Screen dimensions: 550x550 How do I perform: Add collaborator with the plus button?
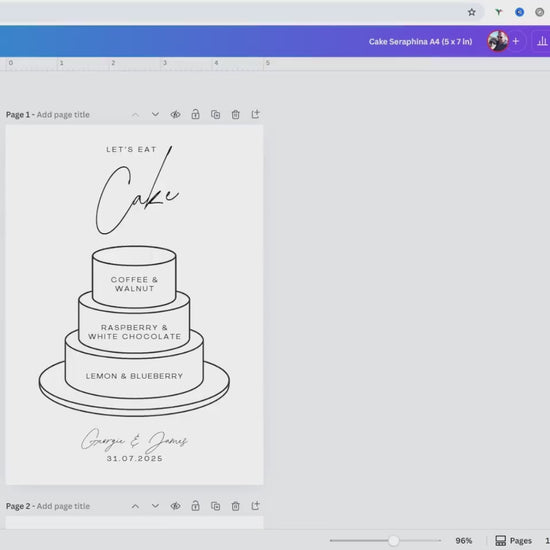516,41
